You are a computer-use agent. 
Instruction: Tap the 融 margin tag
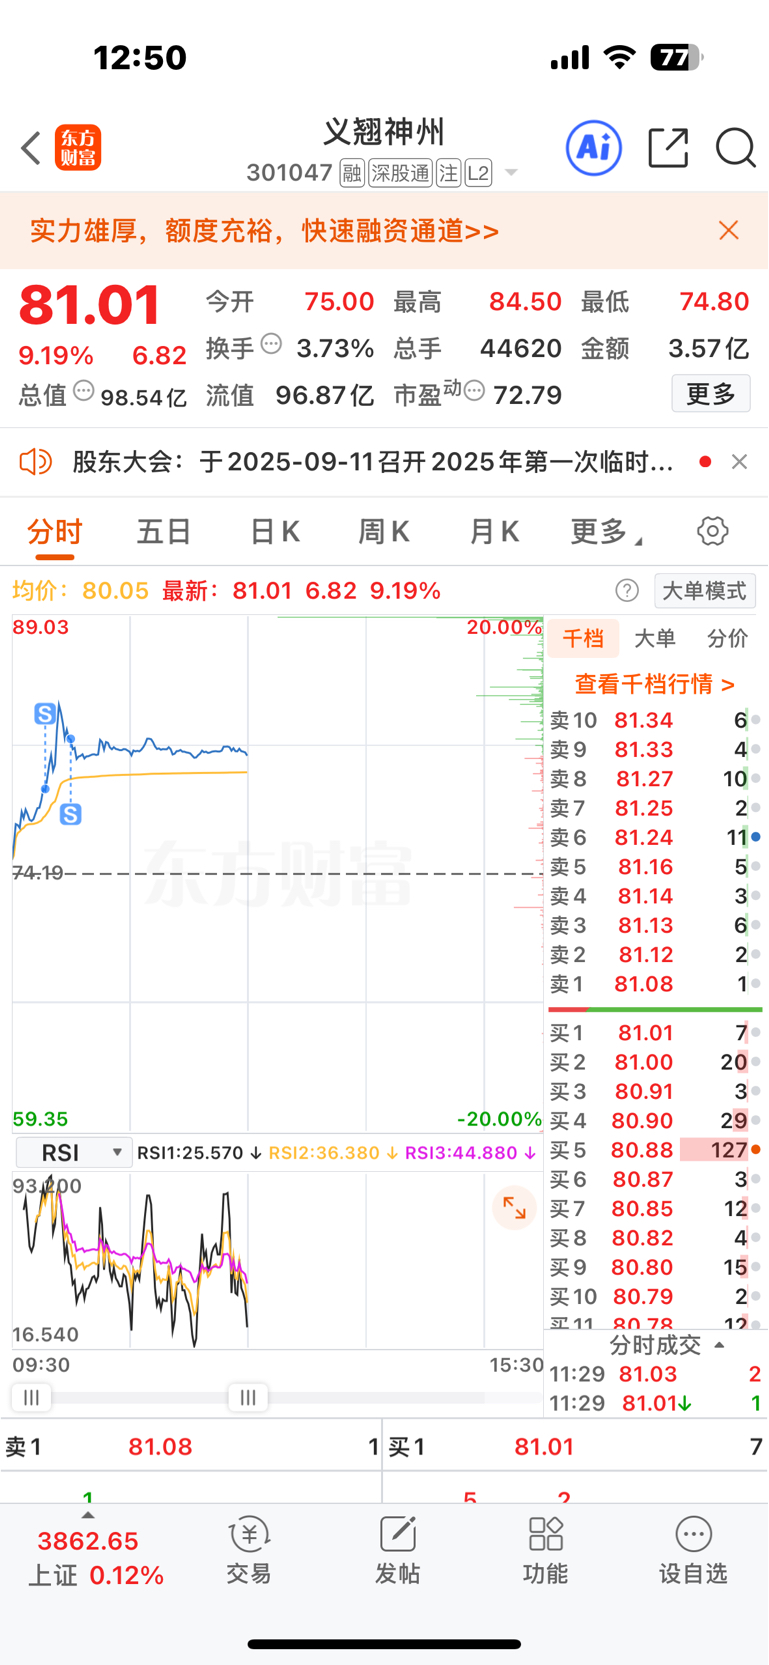352,173
